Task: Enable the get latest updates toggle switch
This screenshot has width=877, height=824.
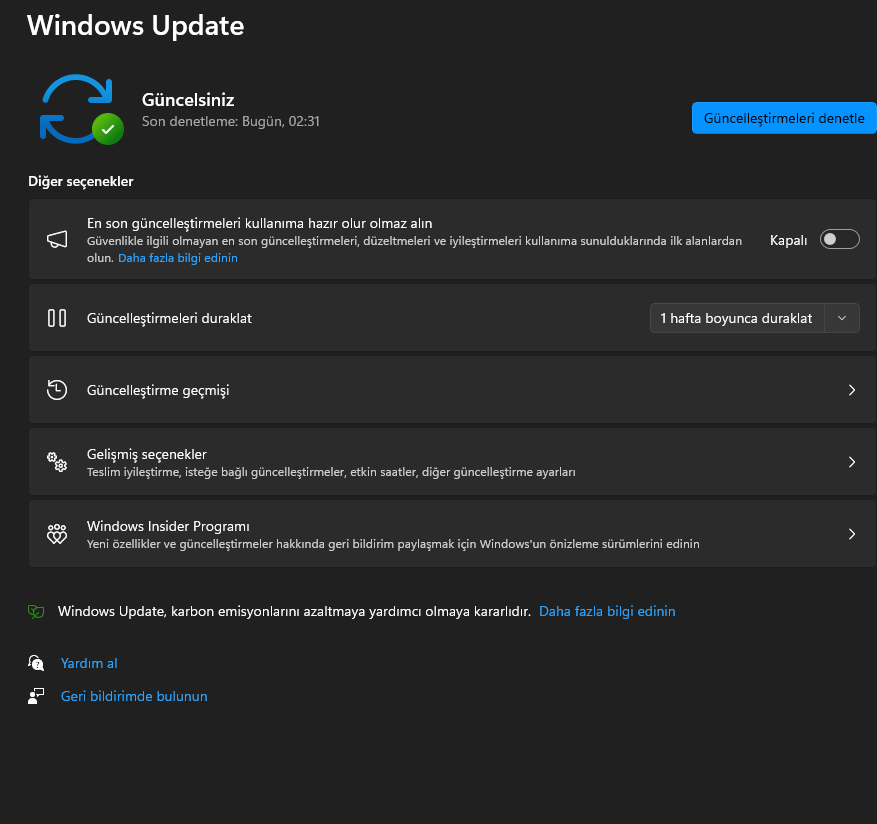Action: click(839, 239)
